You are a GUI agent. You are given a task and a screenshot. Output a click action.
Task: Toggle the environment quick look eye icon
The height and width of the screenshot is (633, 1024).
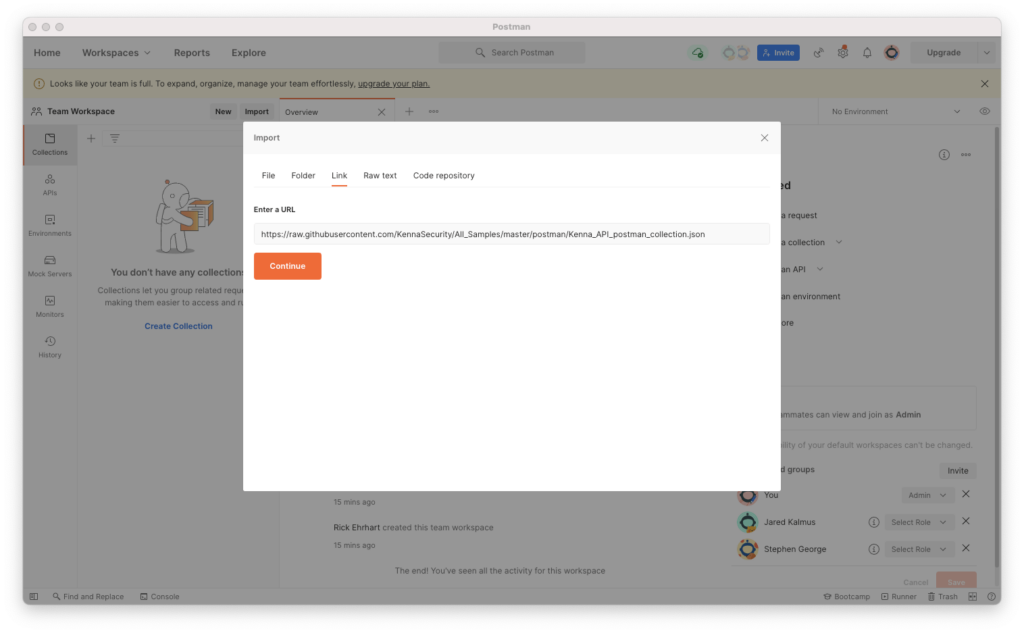[x=985, y=112]
